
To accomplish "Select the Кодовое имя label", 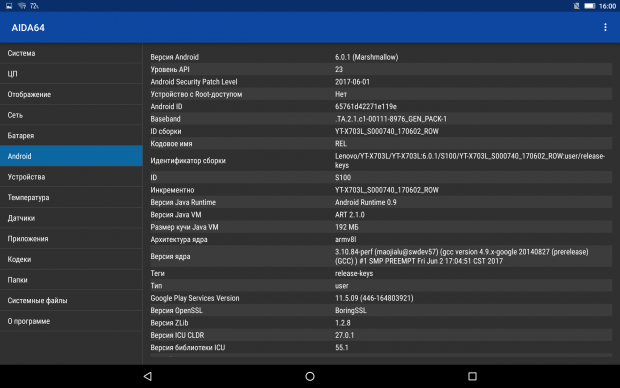I will (171, 144).
